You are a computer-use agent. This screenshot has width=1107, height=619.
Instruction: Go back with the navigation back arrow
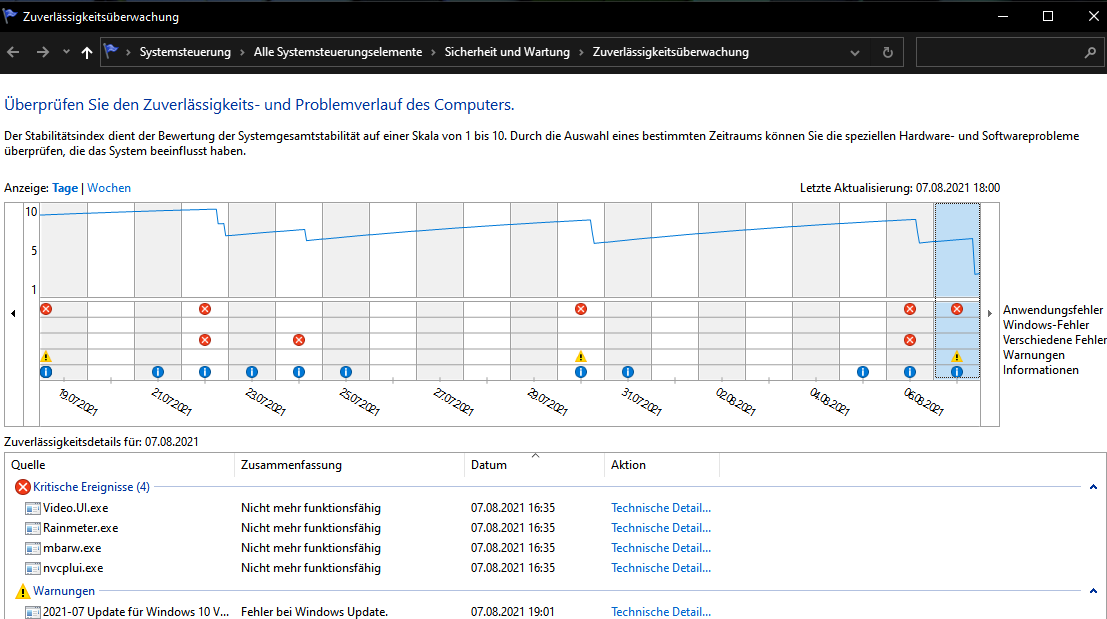coord(13,52)
